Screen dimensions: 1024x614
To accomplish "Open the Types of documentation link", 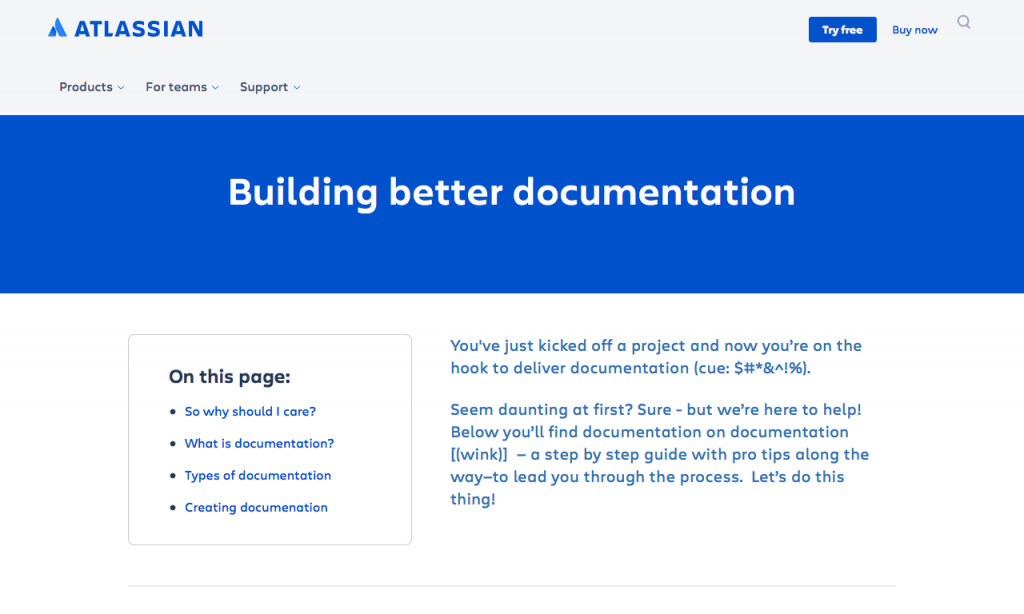I will pyautogui.click(x=258, y=476).
